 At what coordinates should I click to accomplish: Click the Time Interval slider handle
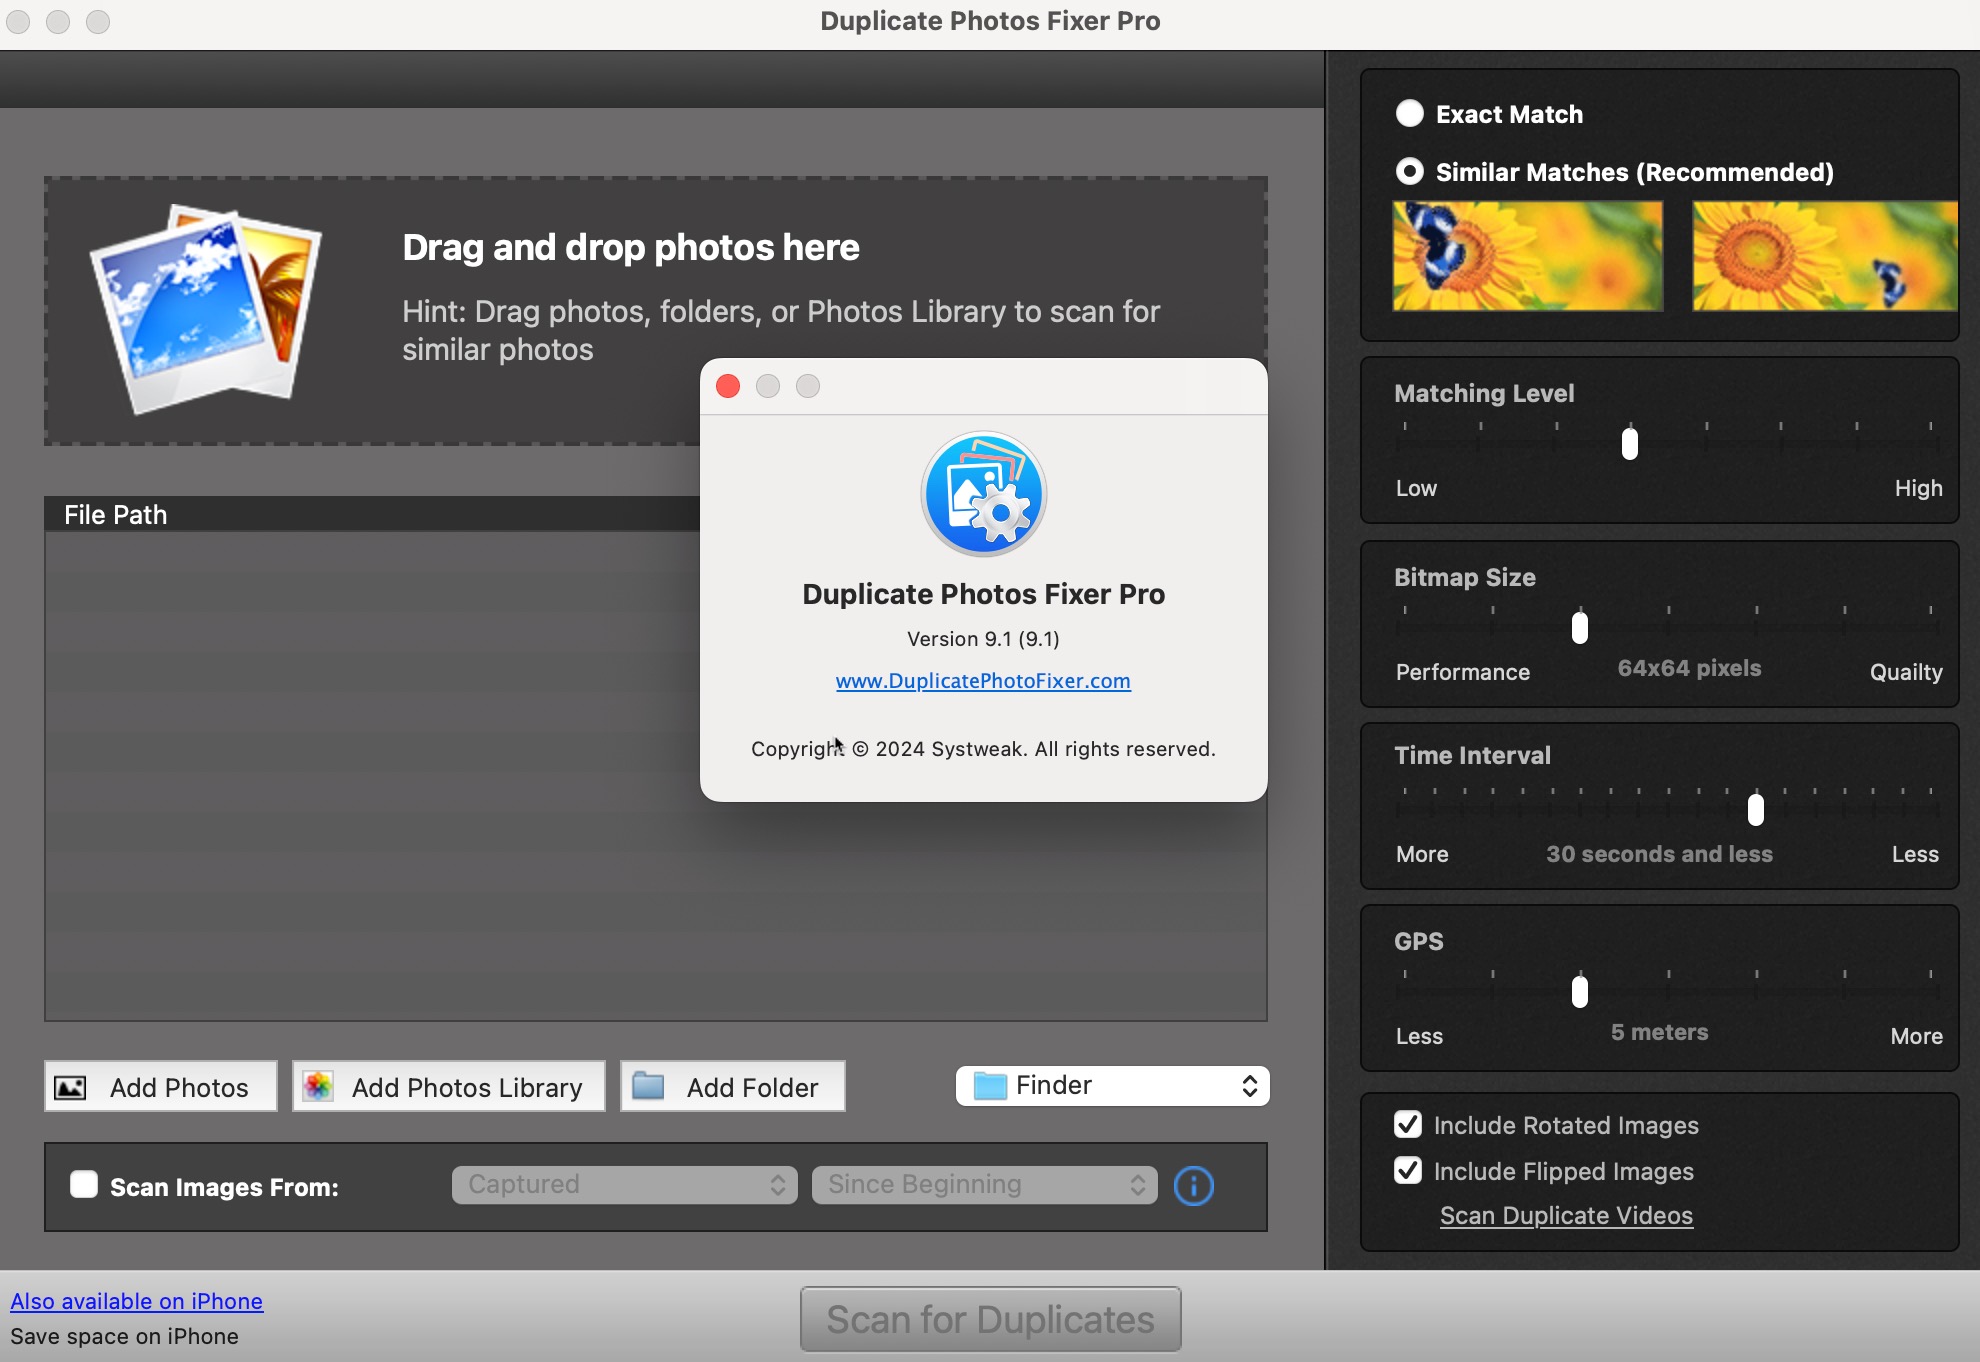pos(1756,809)
